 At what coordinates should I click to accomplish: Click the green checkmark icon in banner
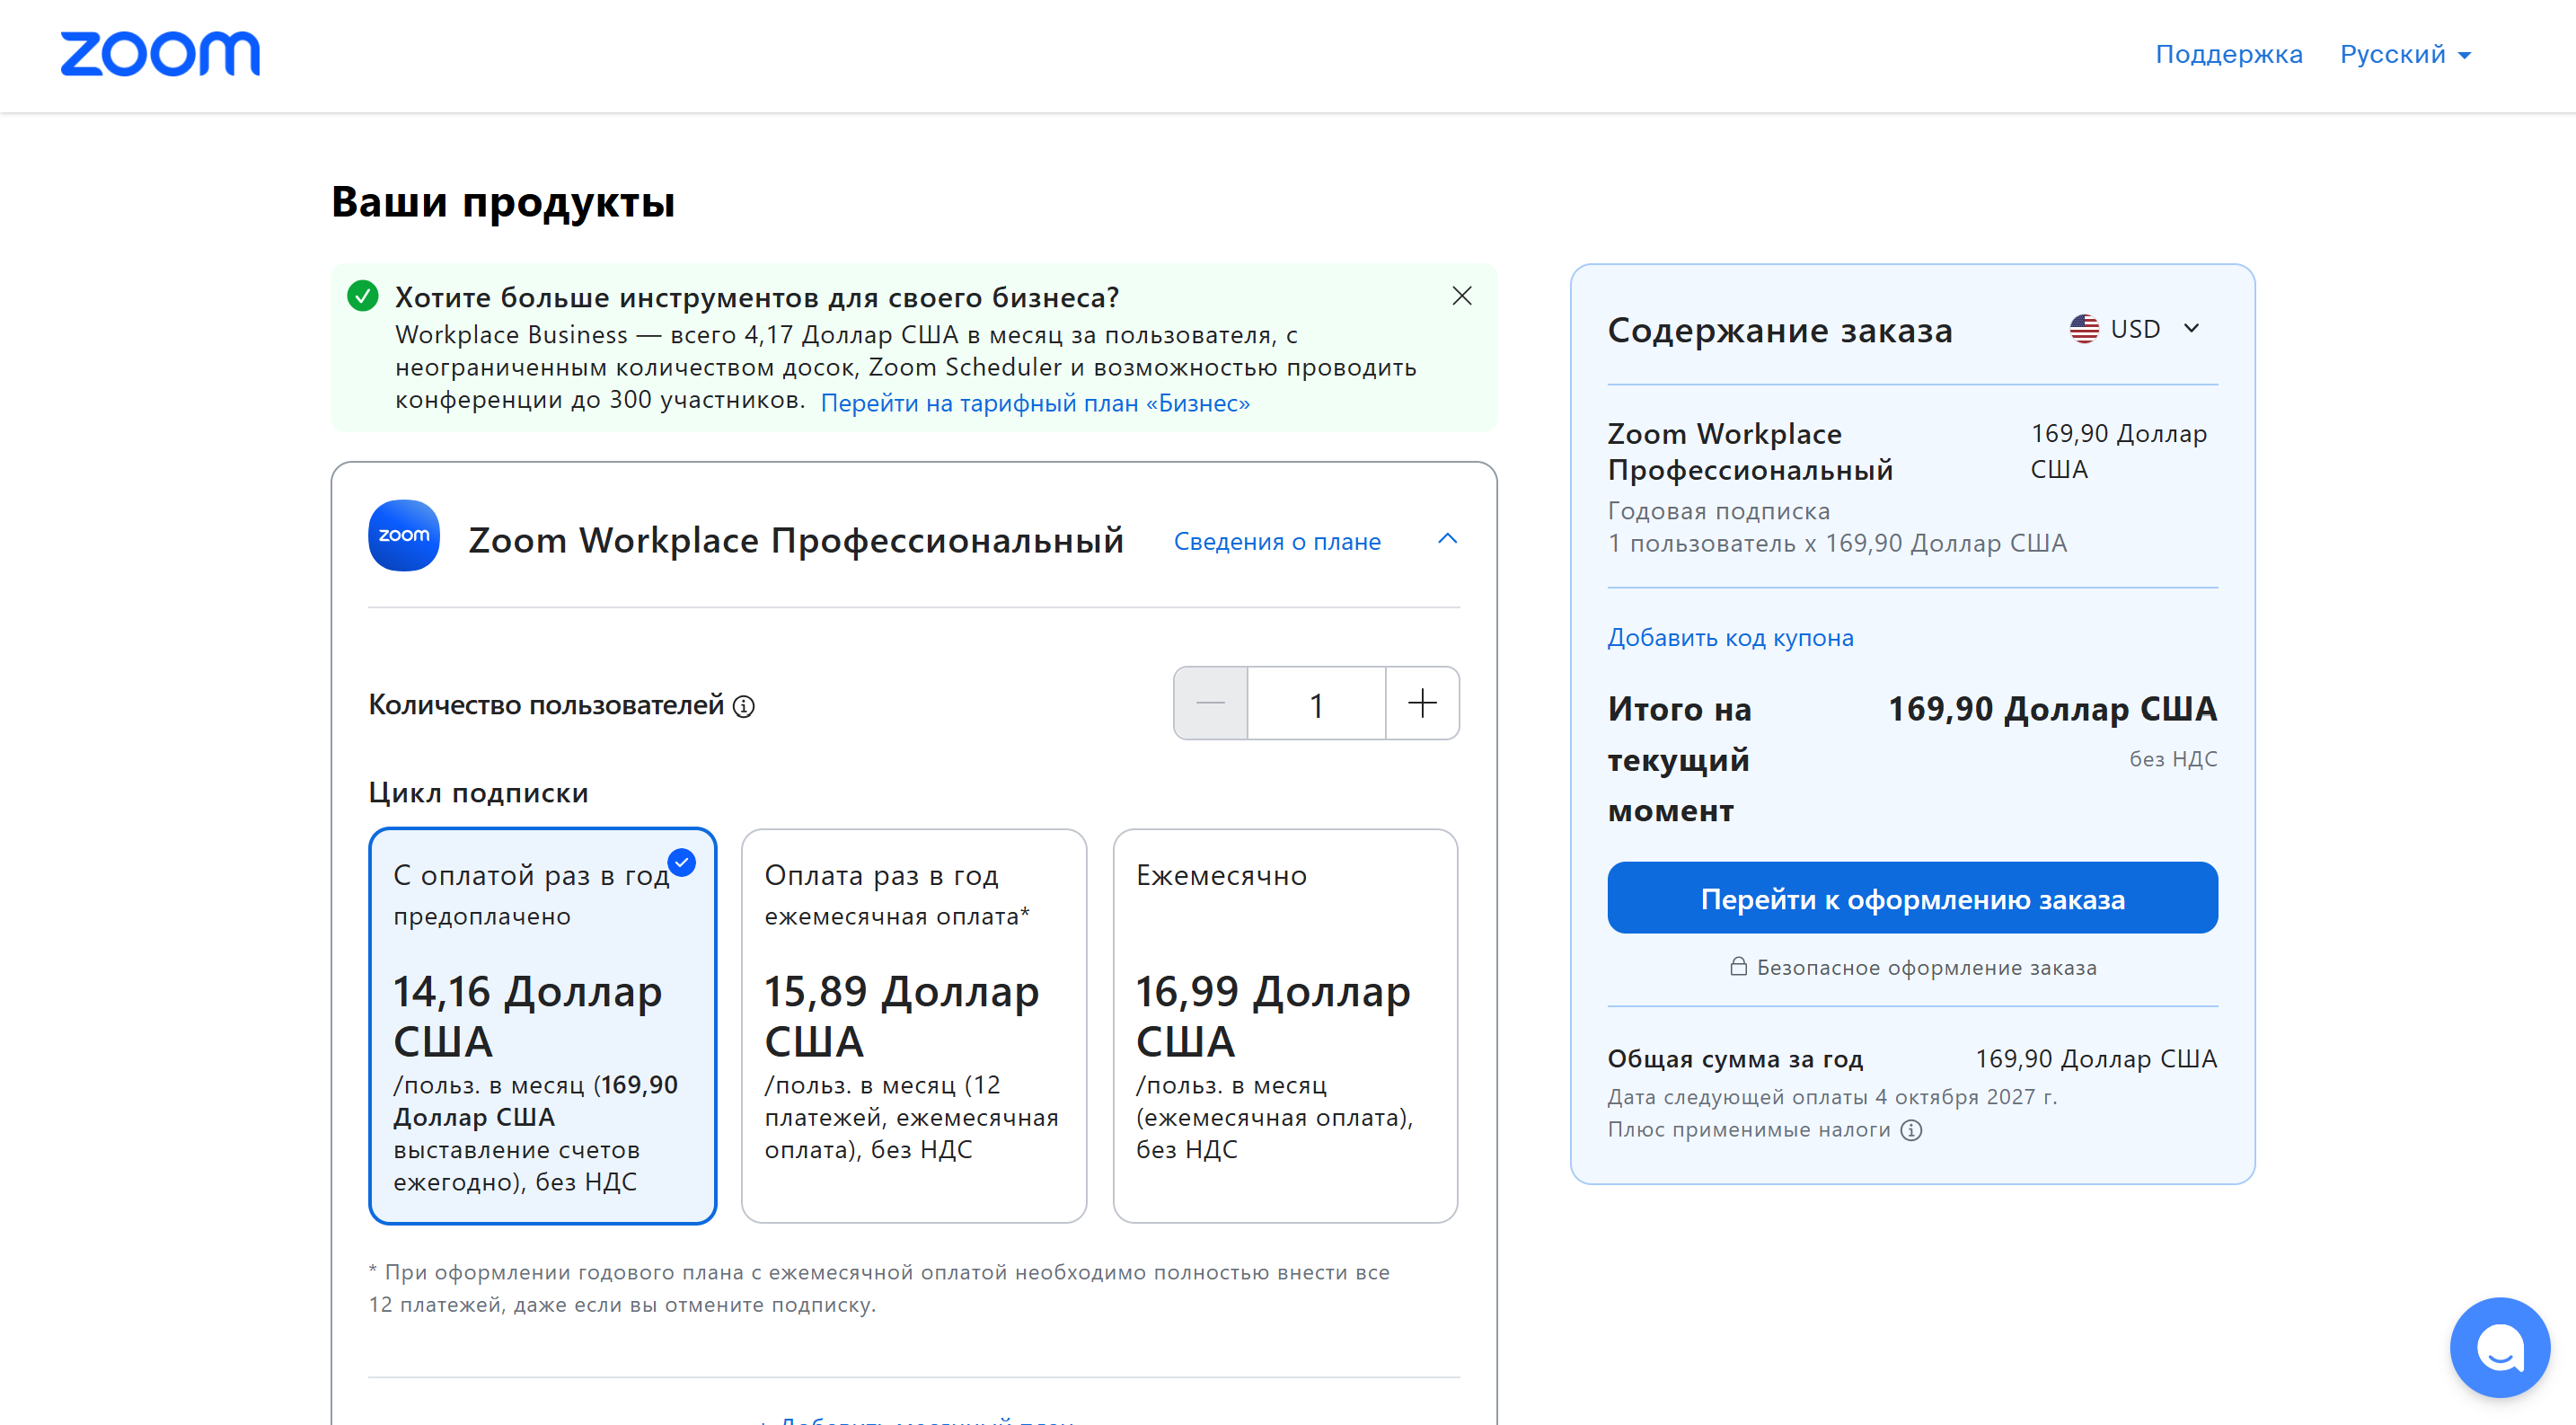point(362,296)
